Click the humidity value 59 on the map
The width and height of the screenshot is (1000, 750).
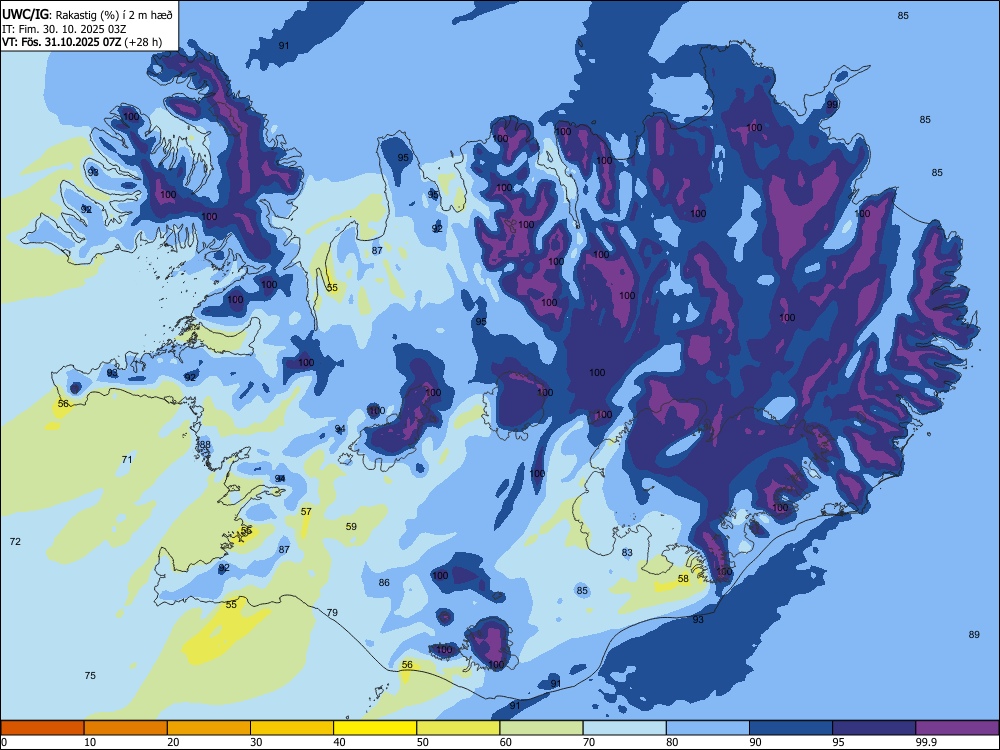351,526
